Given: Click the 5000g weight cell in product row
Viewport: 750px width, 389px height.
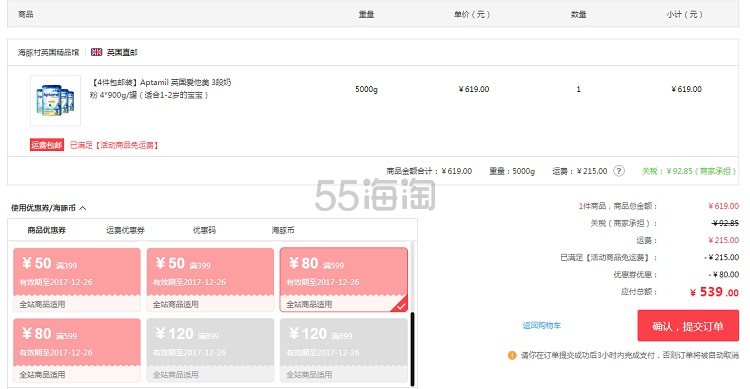Looking at the screenshot, I should 366,89.
